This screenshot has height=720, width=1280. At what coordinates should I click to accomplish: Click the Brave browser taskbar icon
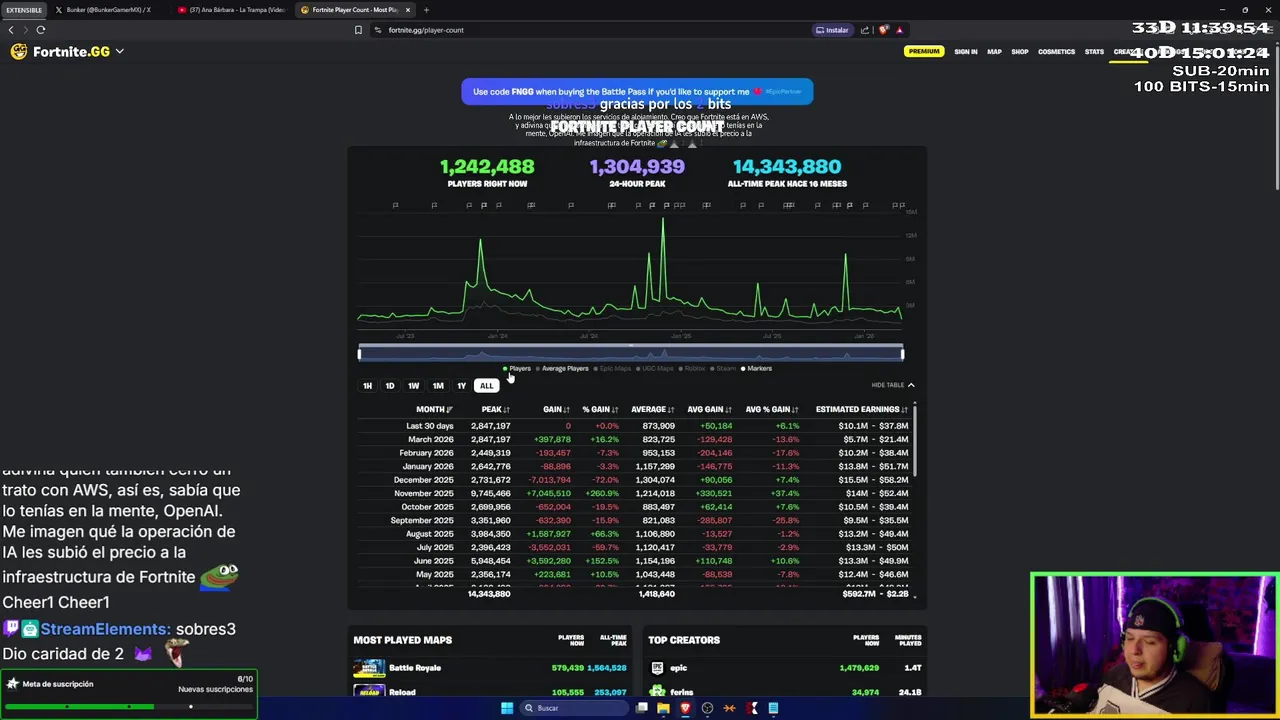click(x=685, y=708)
